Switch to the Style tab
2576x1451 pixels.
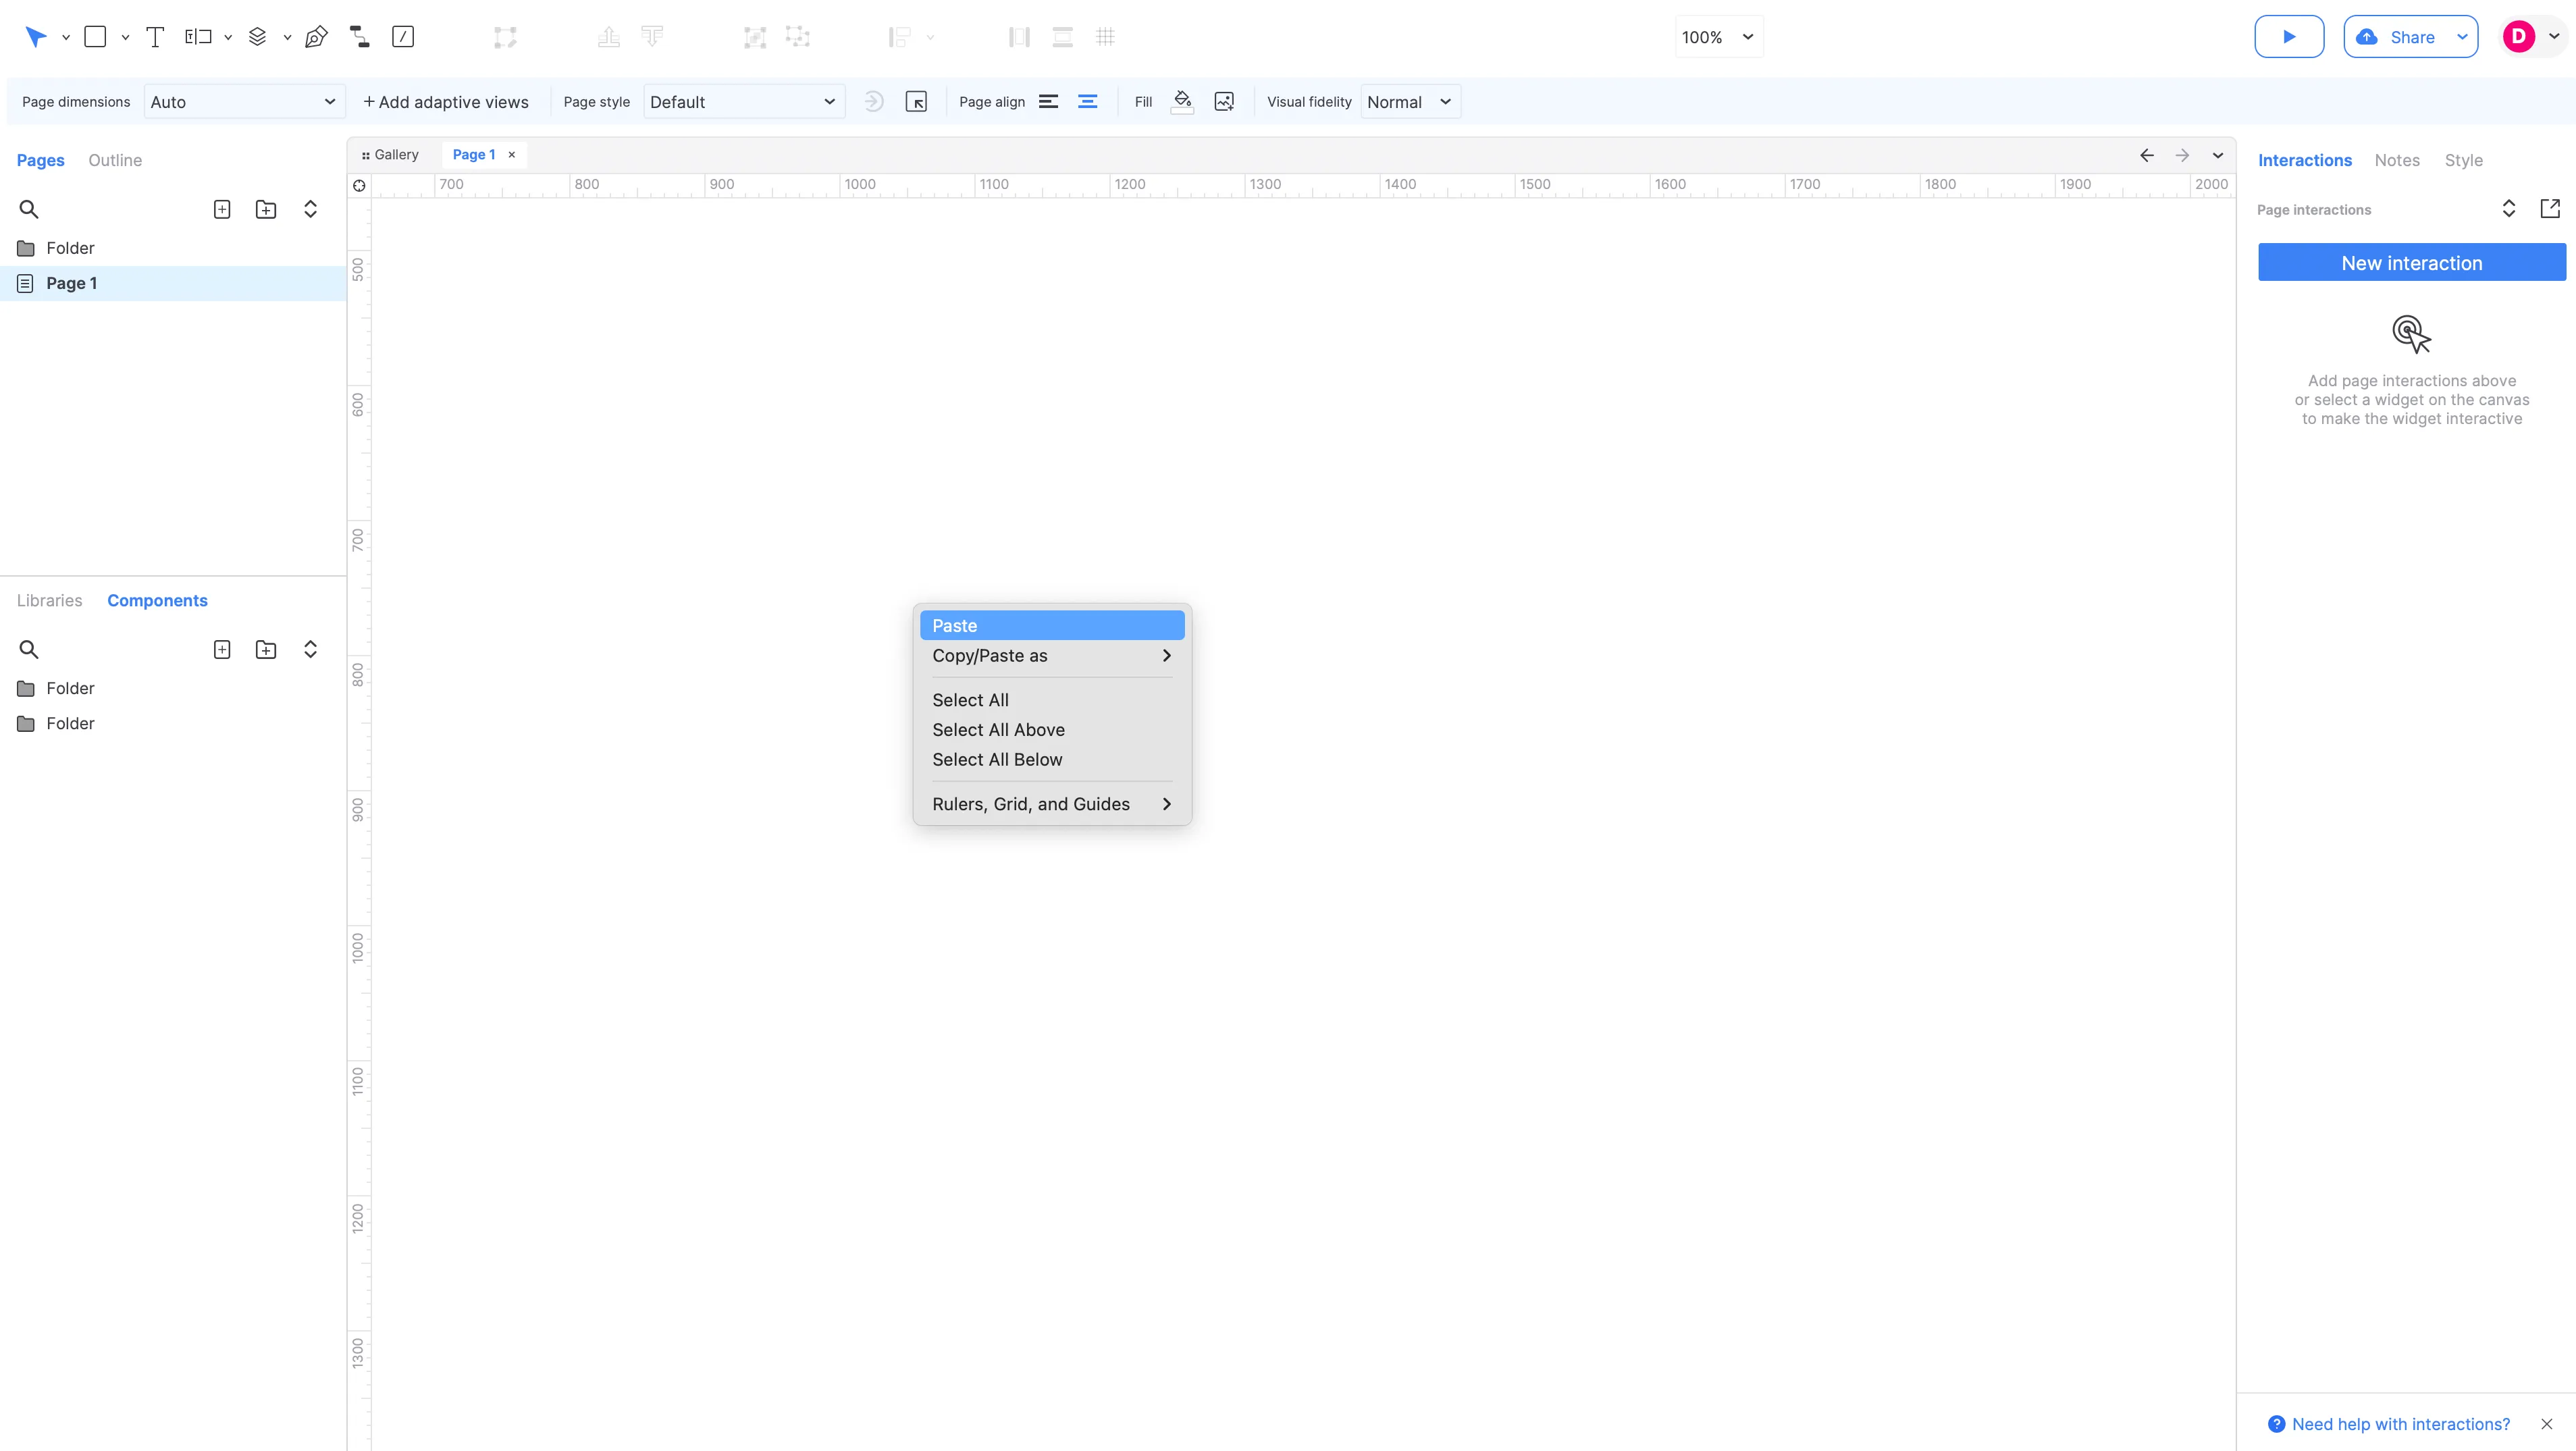(2463, 160)
